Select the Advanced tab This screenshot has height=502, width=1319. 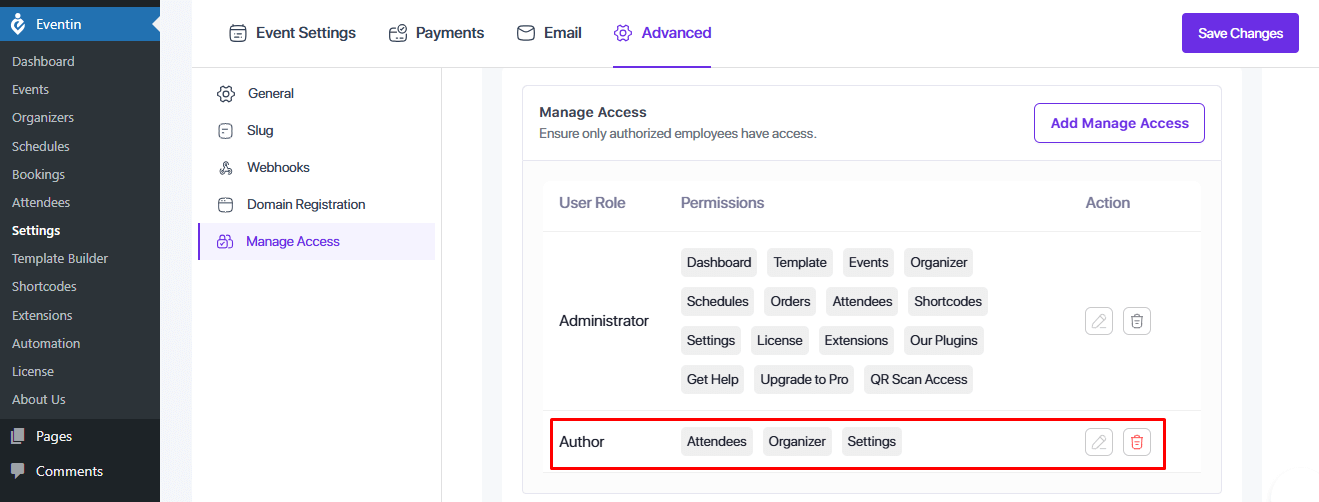tap(662, 33)
